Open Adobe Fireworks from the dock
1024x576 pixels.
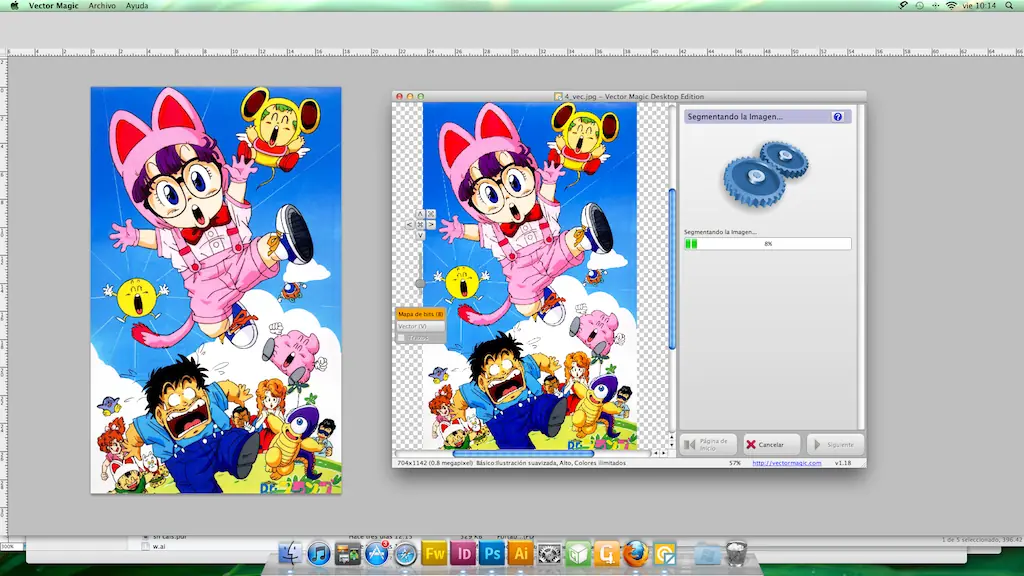click(x=434, y=554)
